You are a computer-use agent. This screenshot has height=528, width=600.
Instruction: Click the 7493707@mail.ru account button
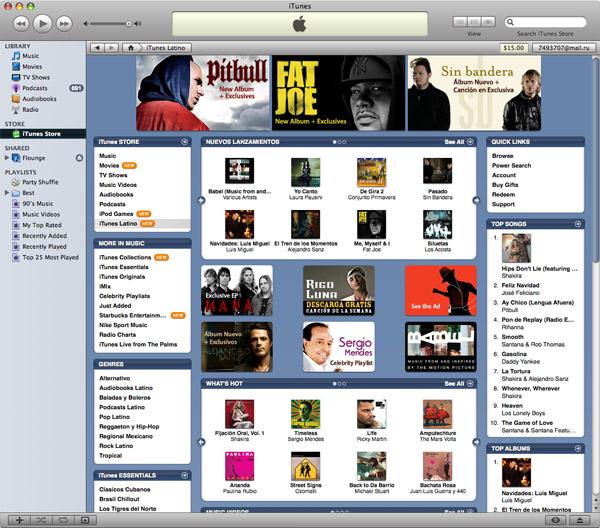[x=564, y=48]
